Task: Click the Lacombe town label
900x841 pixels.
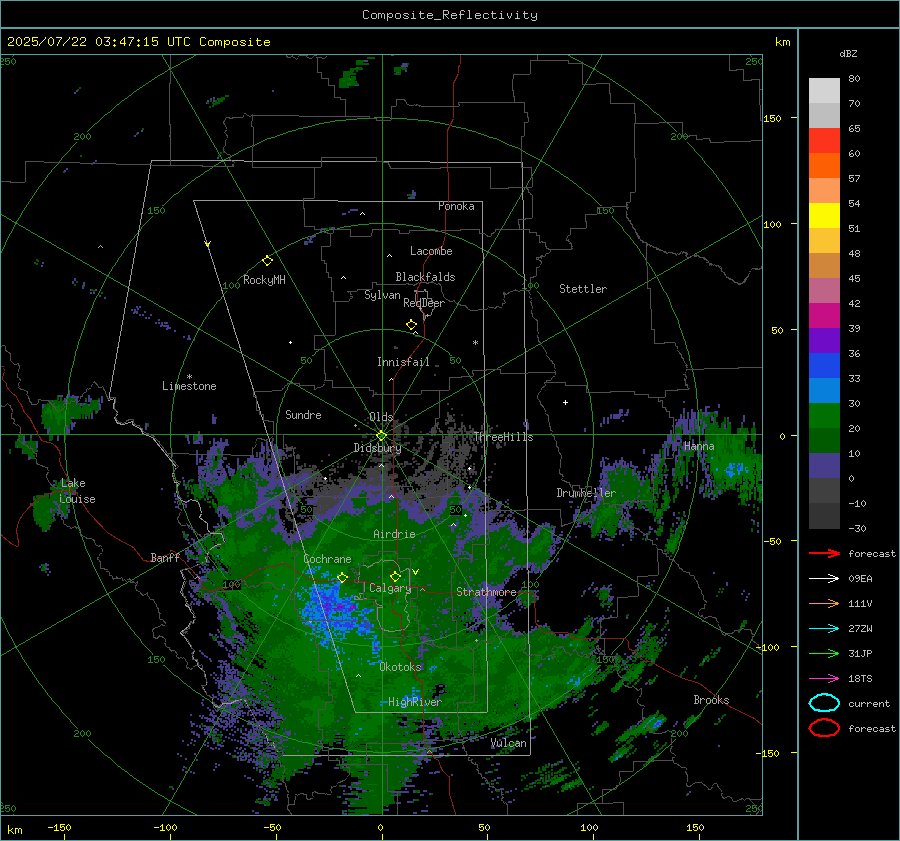Action: coord(431,251)
